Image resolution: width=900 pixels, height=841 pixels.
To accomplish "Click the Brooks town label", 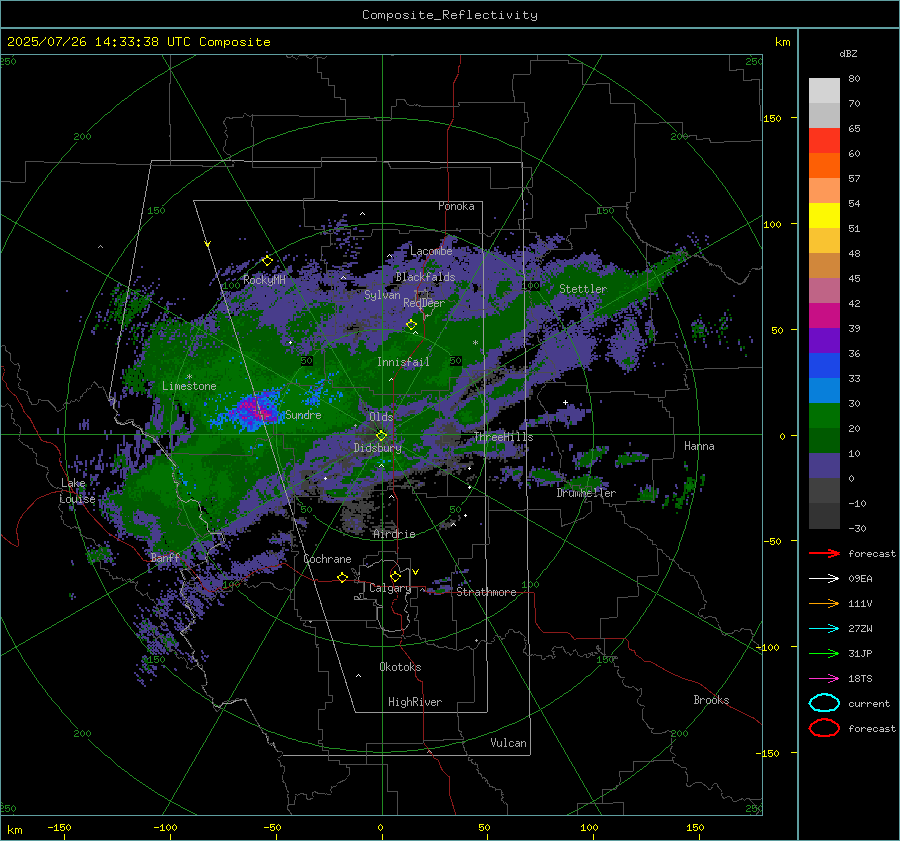I will point(711,700).
